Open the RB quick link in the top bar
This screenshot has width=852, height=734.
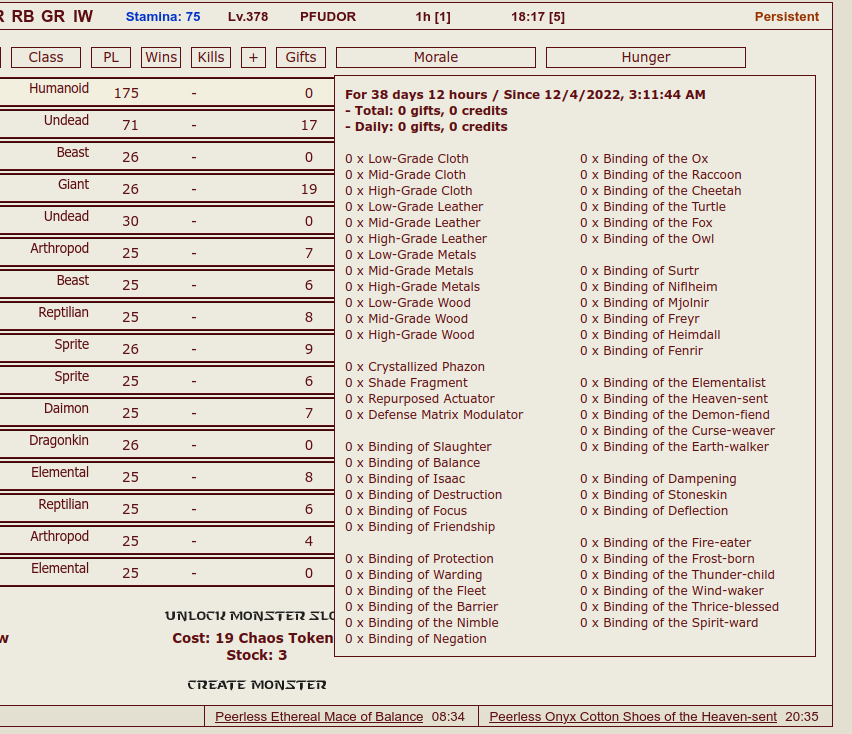point(23,16)
